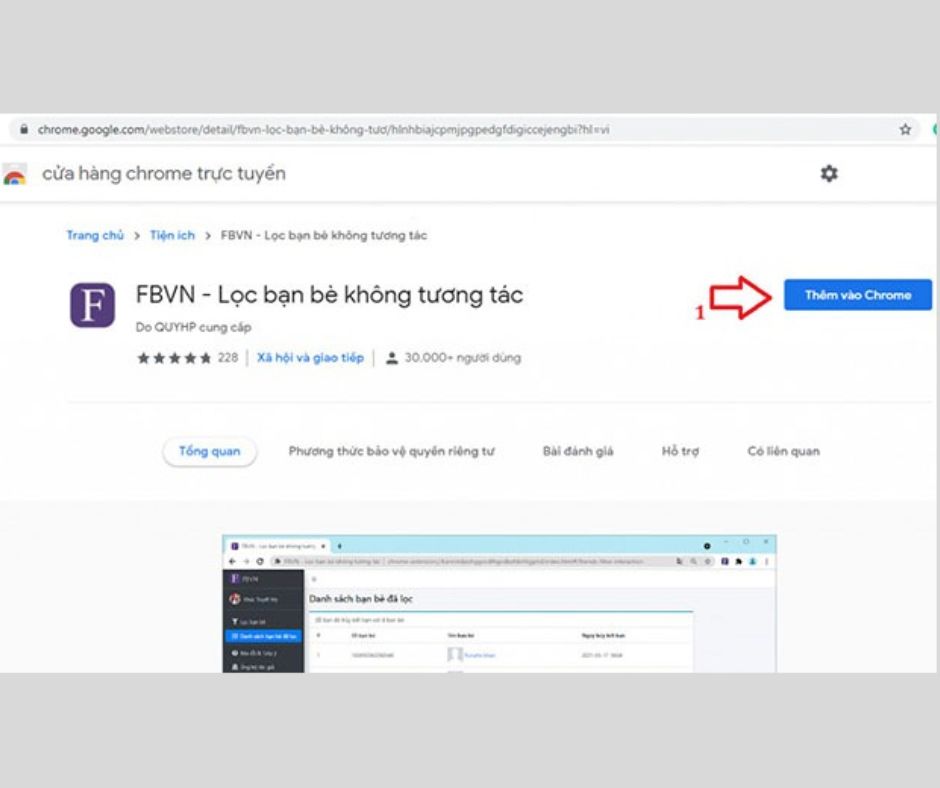Click the purple FBVN extension icon
Viewport: 940px width, 788px height.
(92, 305)
